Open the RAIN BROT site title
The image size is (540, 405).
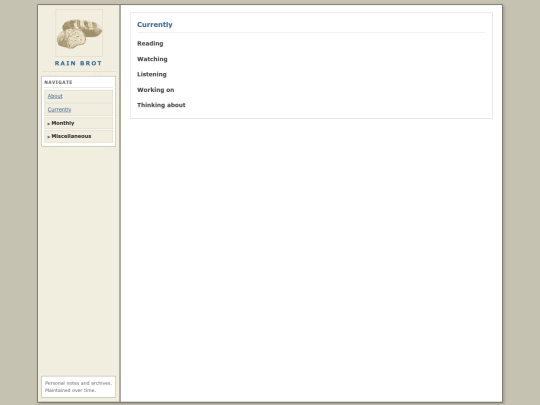79,63
